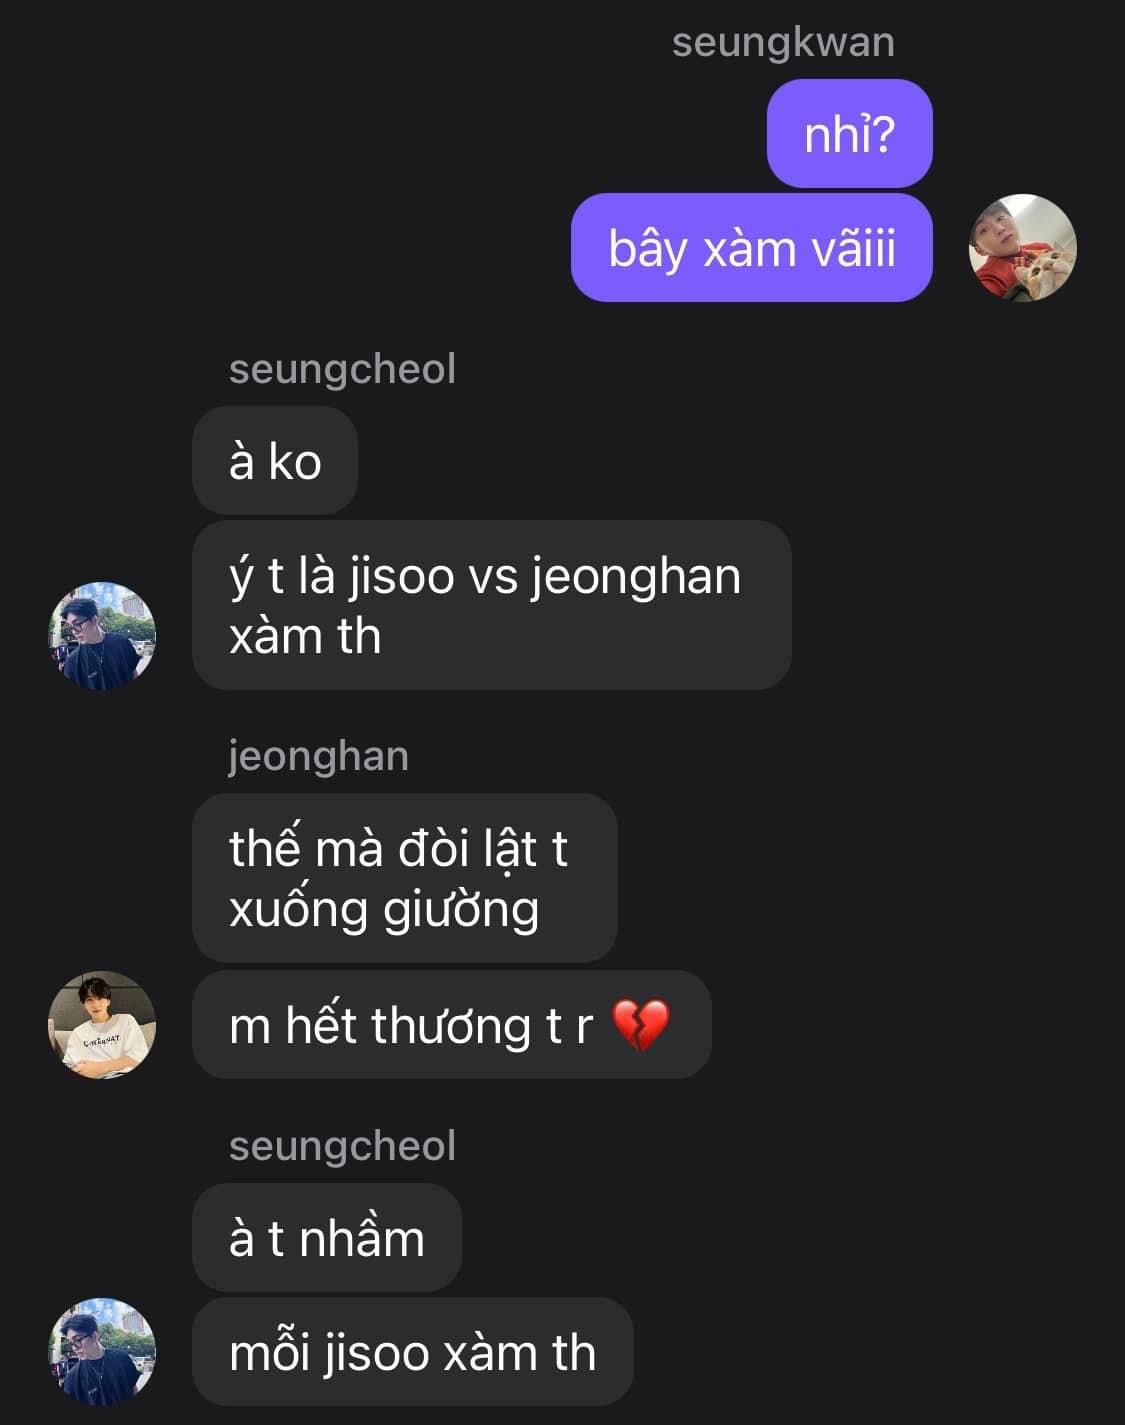Open seungkwan's profile picture avatar
This screenshot has width=1125, height=1425.
click(1022, 248)
